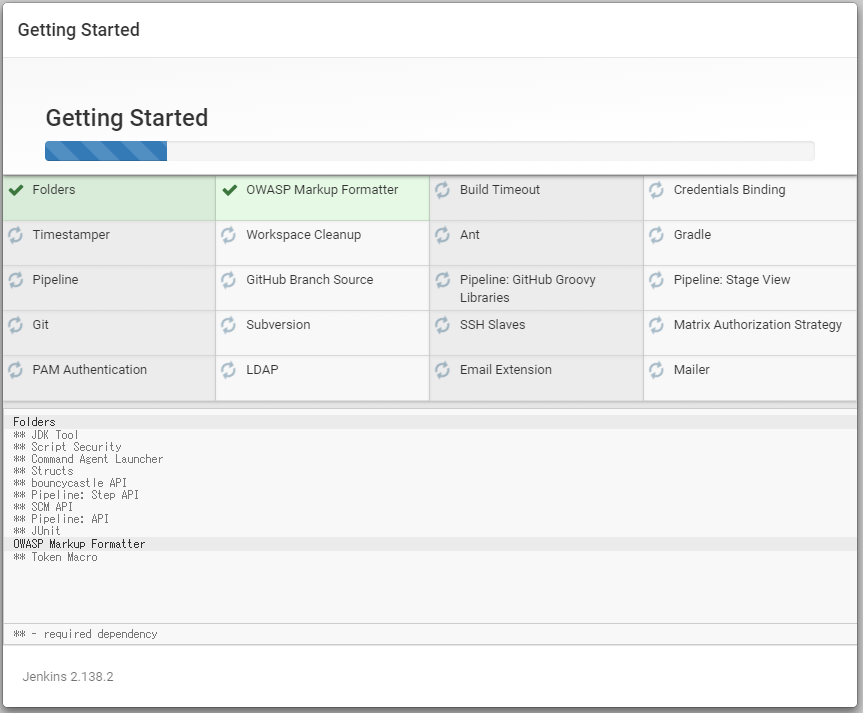Click the Folders heading in the log panel

pos(34,421)
